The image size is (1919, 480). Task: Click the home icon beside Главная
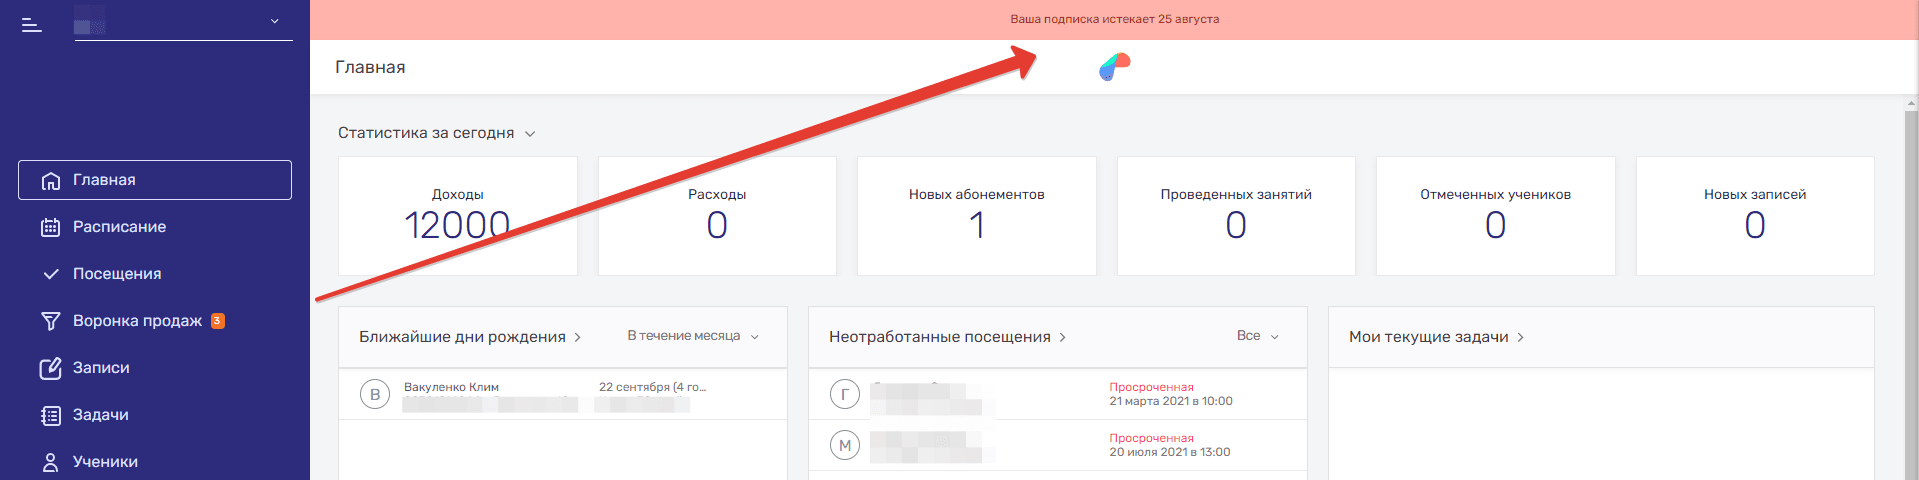pyautogui.click(x=51, y=181)
